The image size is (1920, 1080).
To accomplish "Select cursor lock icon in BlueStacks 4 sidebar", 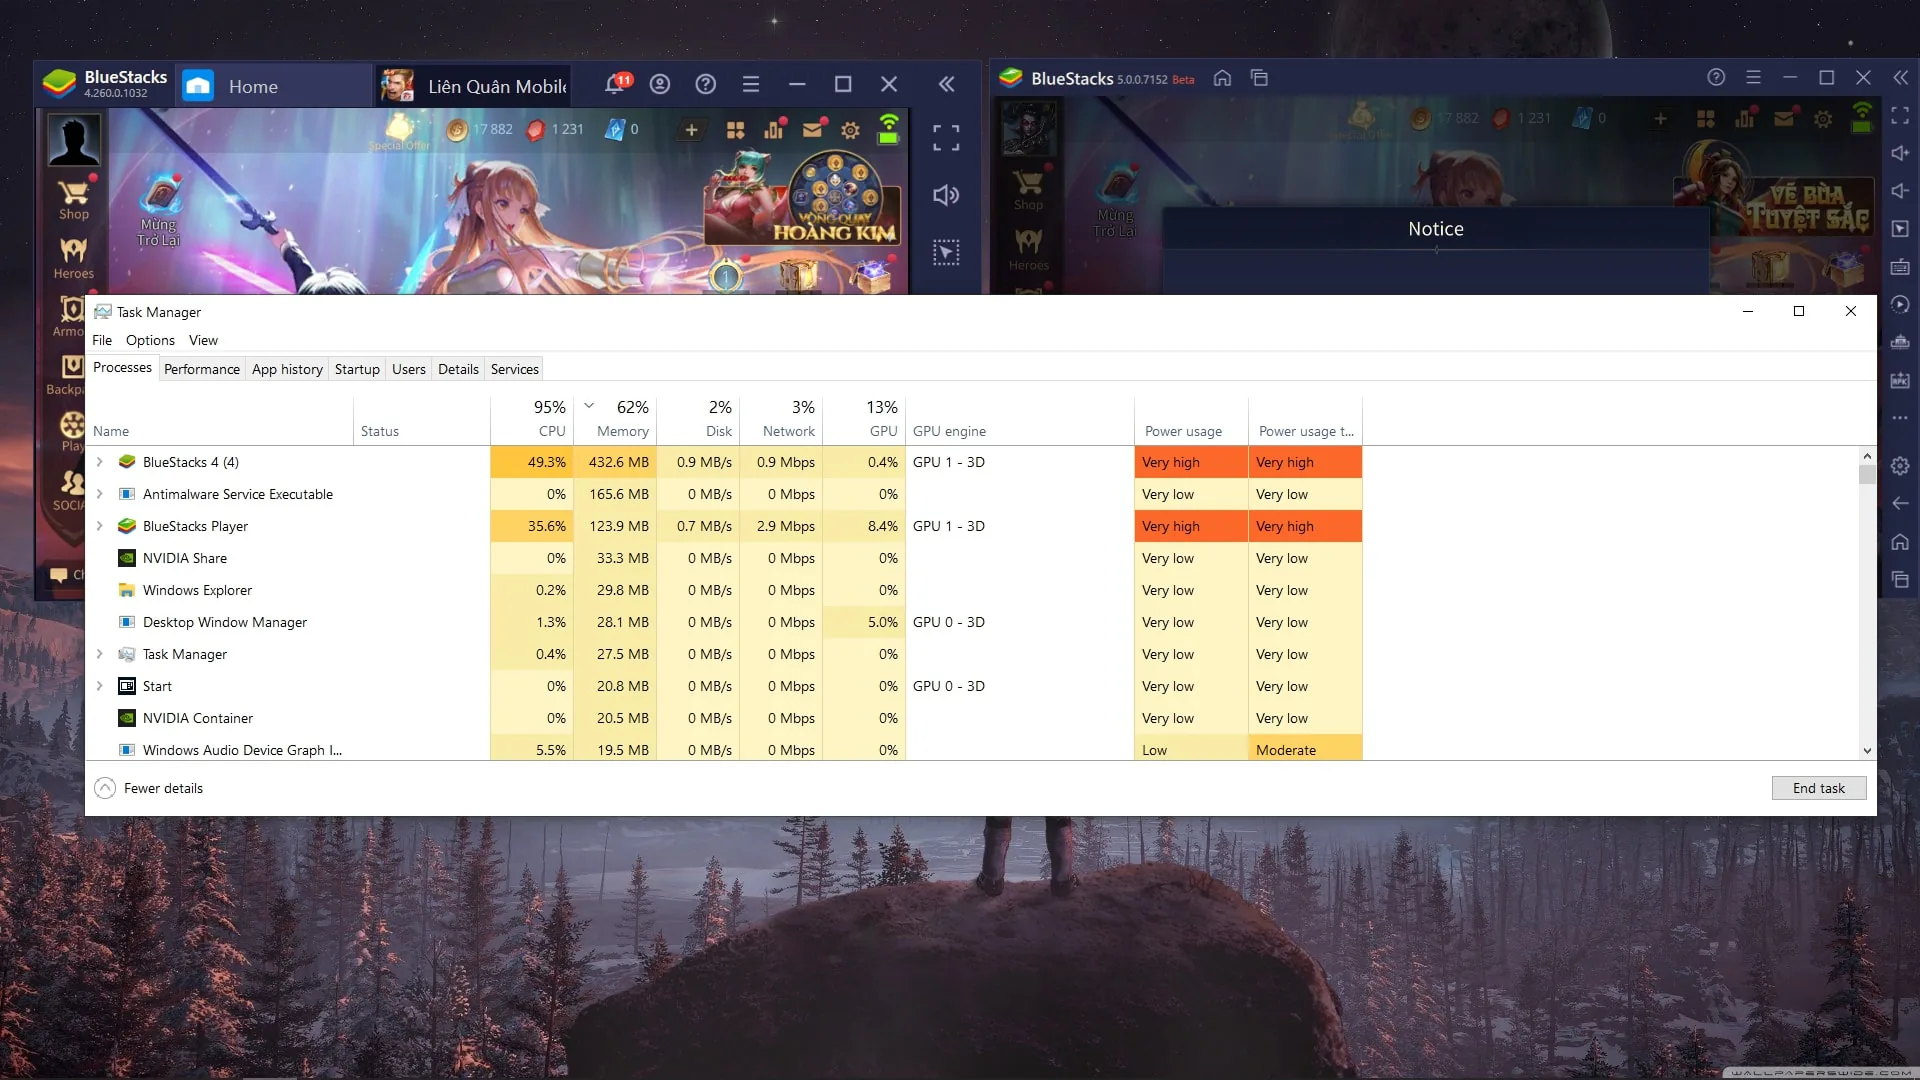I will (x=946, y=252).
